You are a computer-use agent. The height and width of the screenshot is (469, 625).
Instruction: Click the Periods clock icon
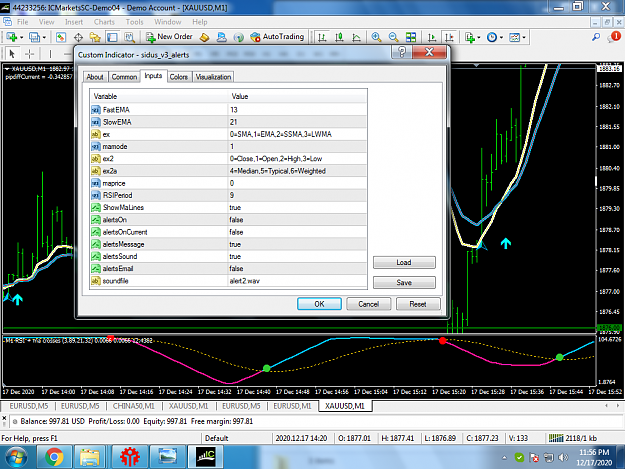492,37
